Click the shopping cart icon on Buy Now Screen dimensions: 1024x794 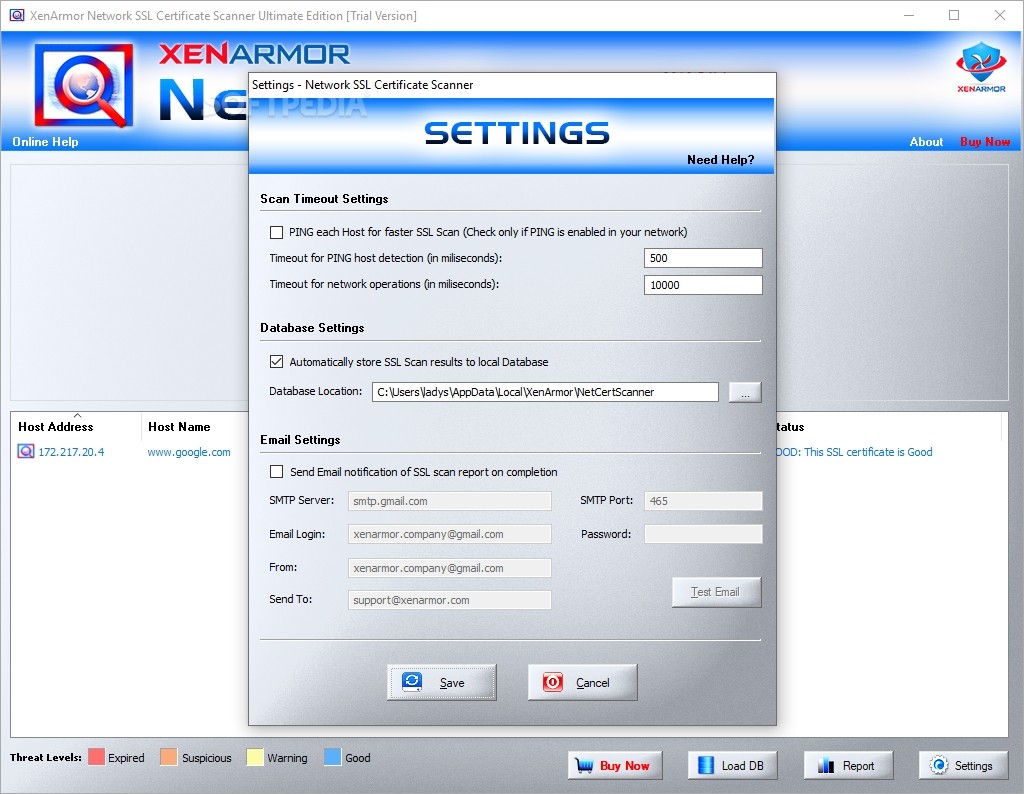click(x=584, y=765)
